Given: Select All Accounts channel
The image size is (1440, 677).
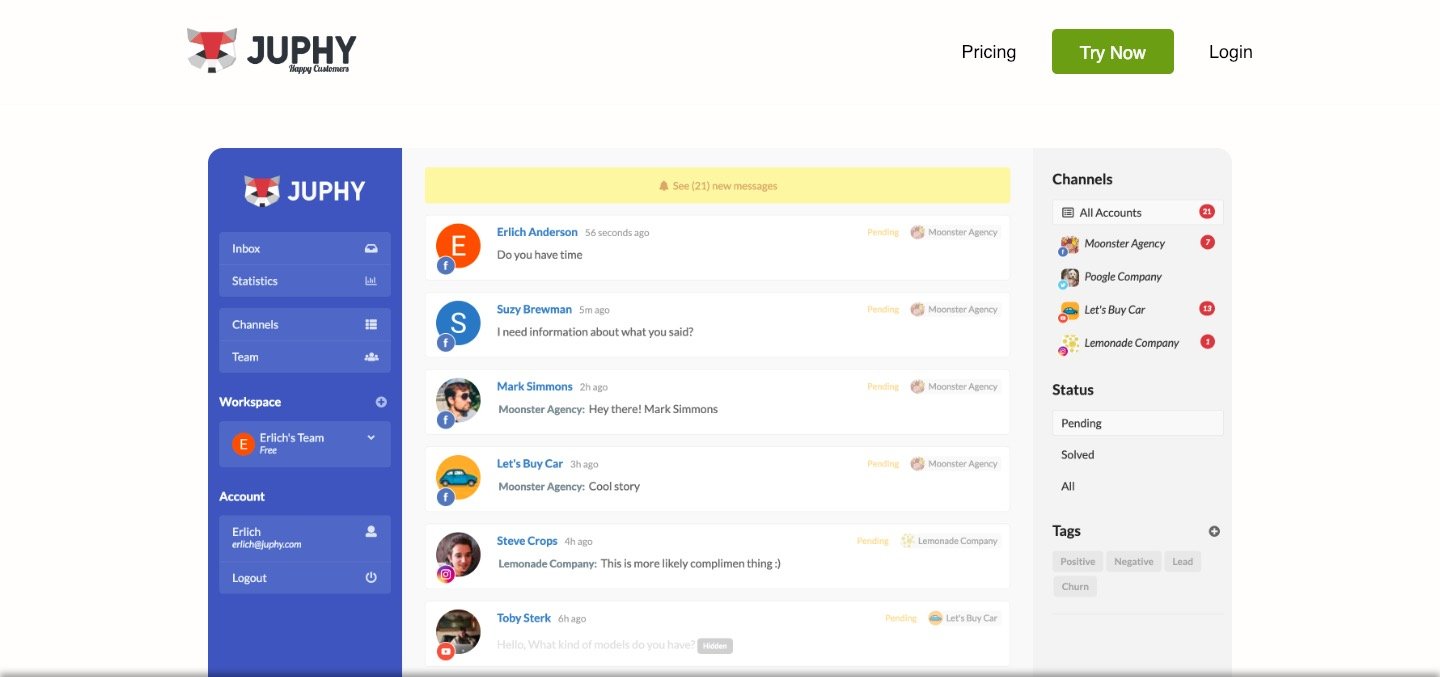Looking at the screenshot, I should 1137,213.
